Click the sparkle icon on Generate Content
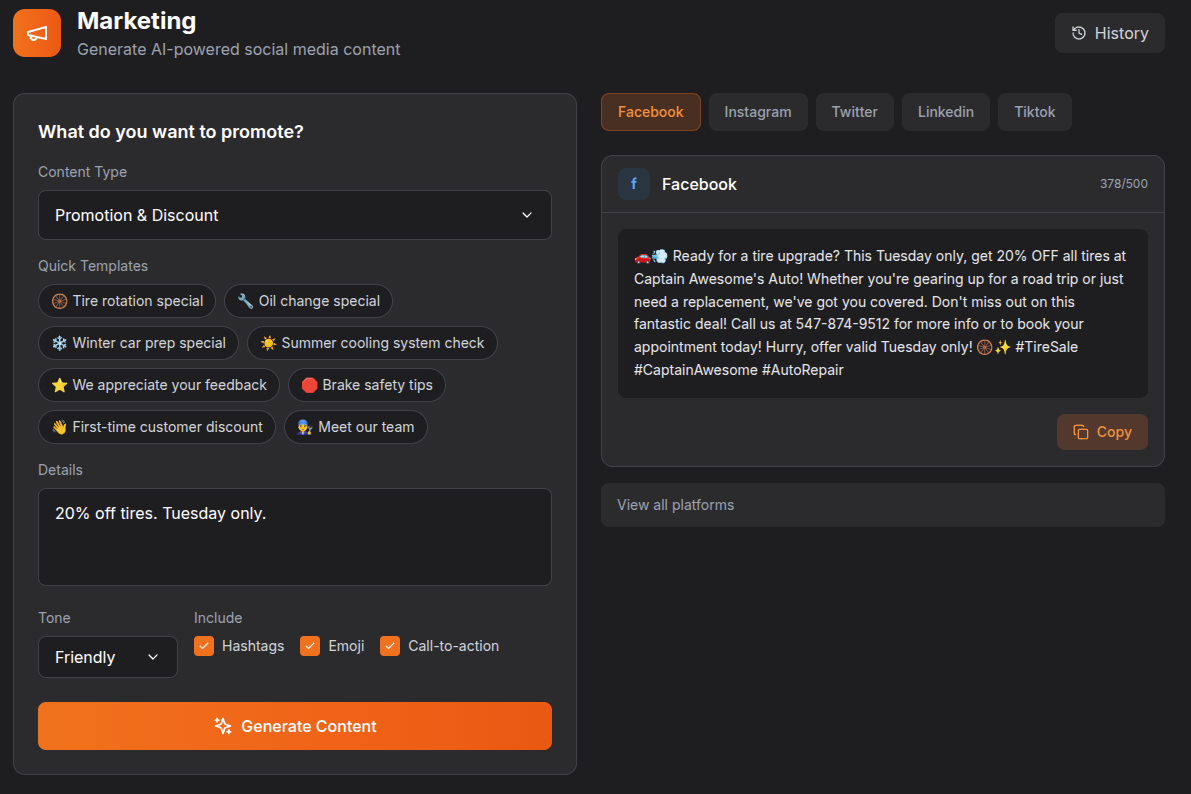This screenshot has width=1191, height=794. coord(223,726)
